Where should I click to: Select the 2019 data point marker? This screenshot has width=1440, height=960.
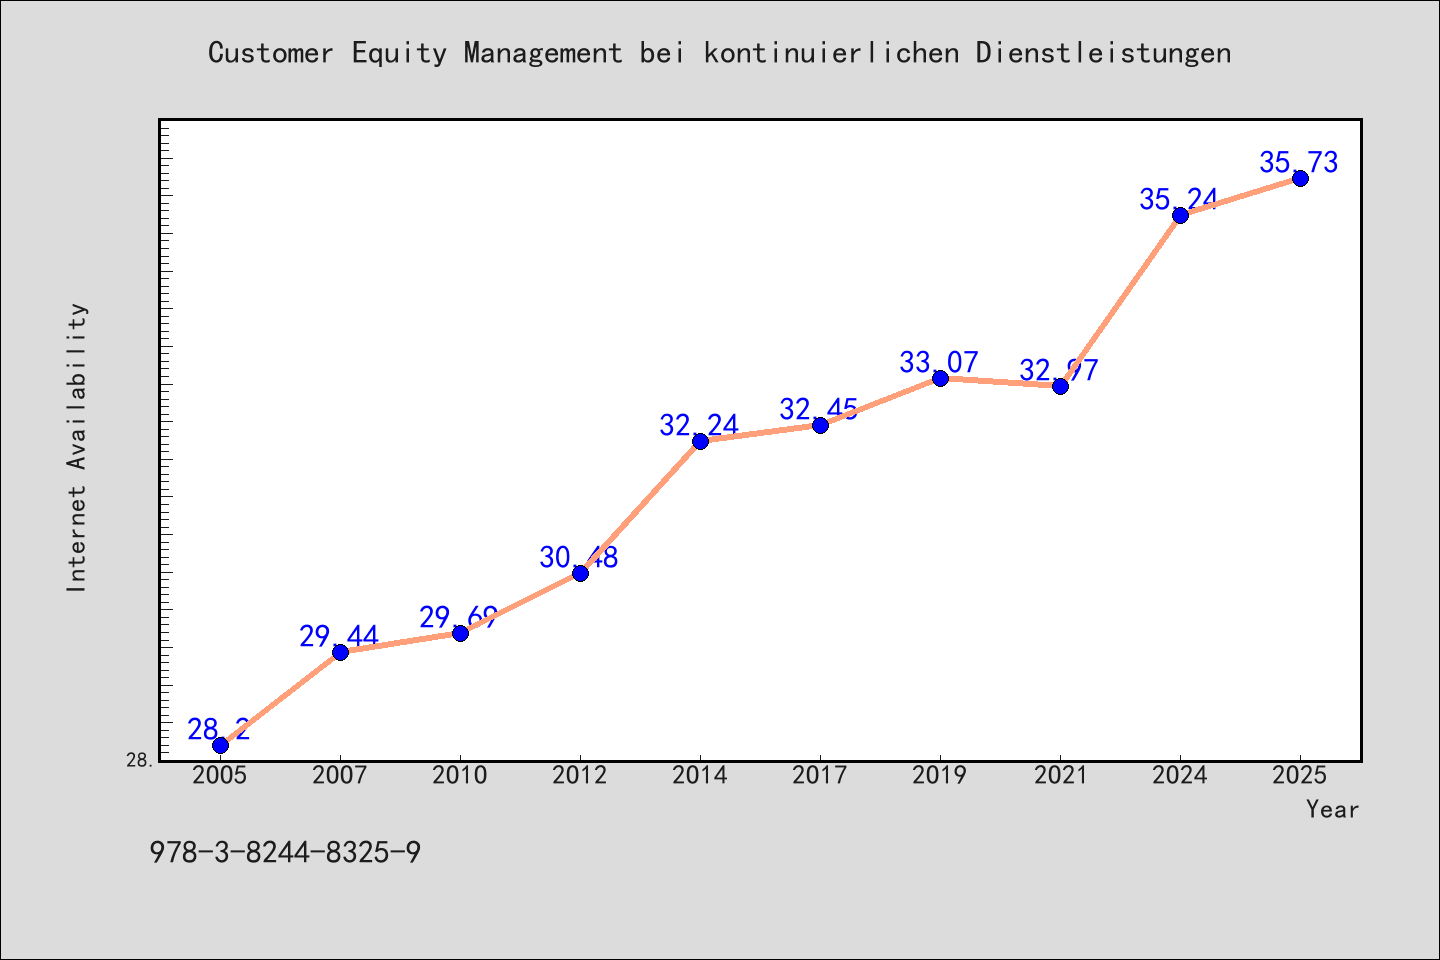[940, 378]
